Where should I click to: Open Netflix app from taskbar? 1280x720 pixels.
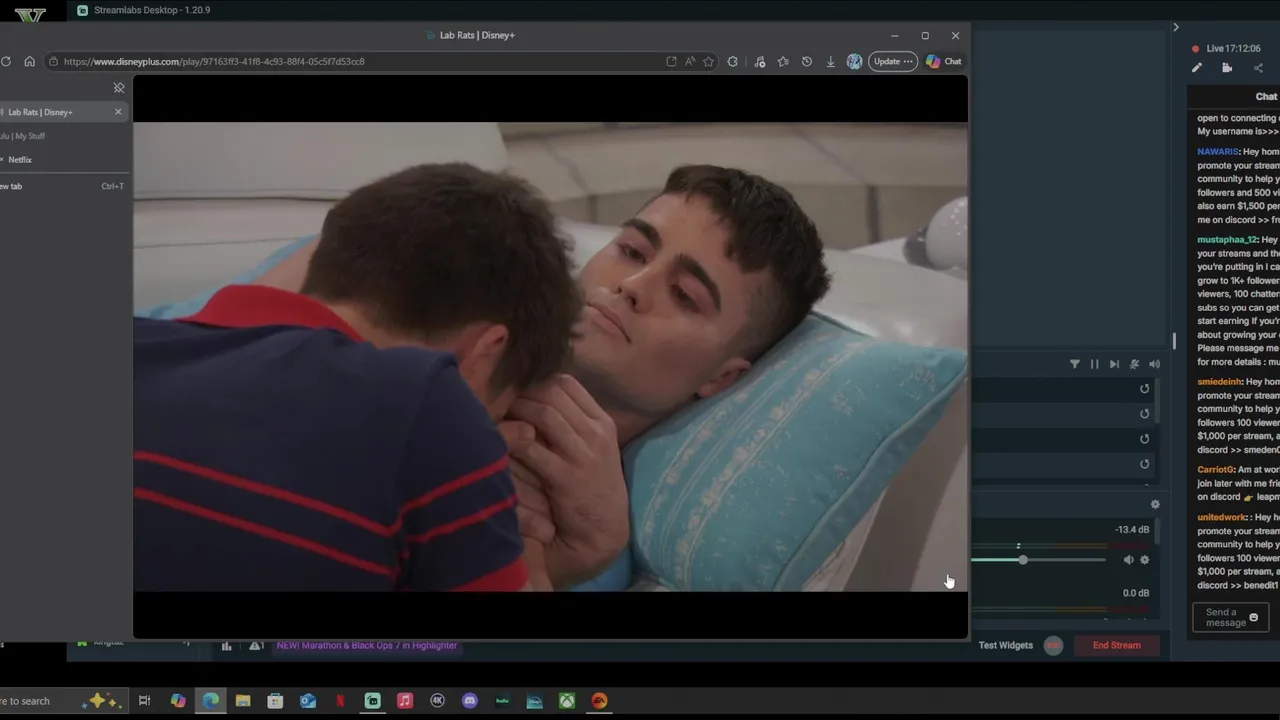click(340, 701)
